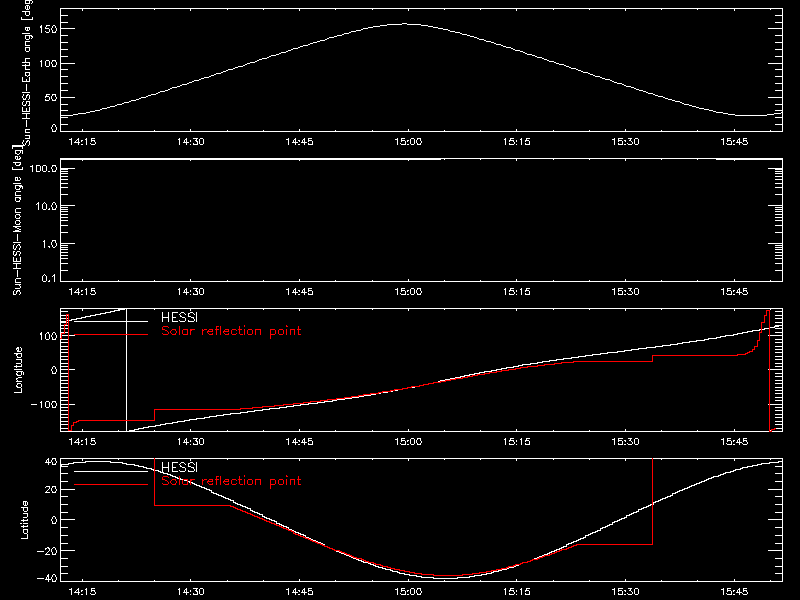Image resolution: width=800 pixels, height=600 pixels.
Task: Click red legend line sample in Longitude plot
Action: [111, 335]
